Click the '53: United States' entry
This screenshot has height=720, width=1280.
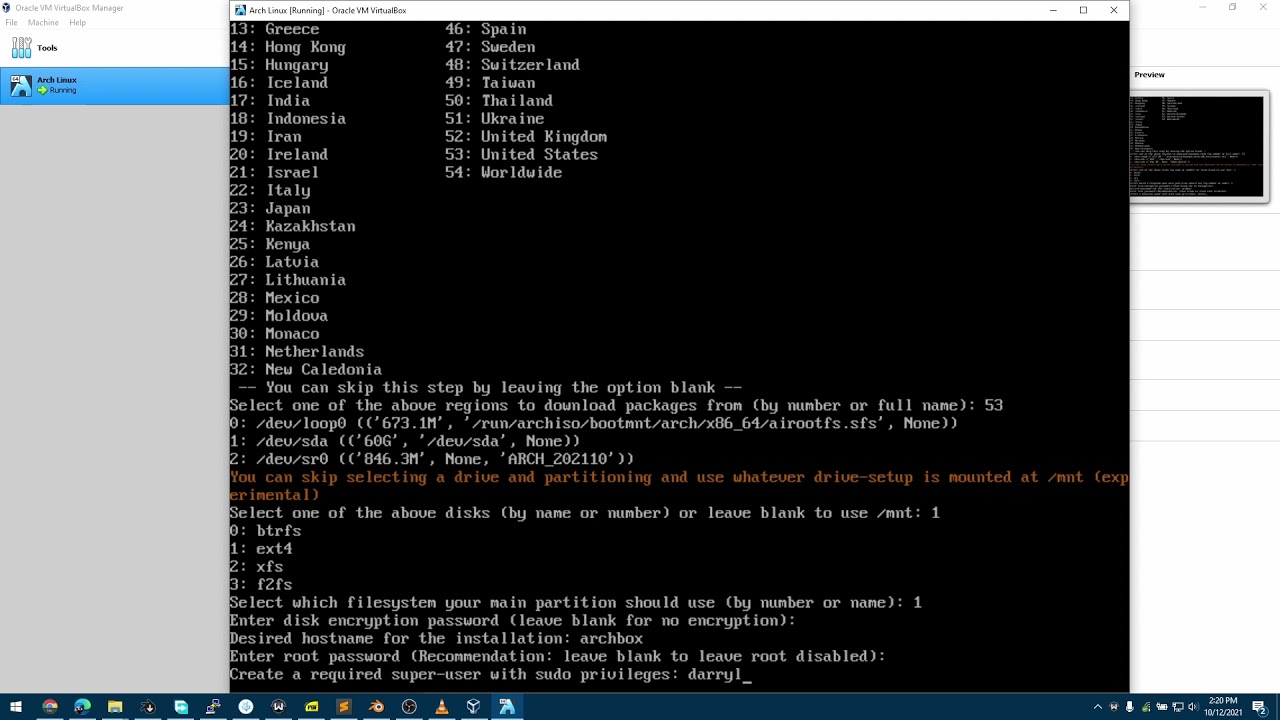click(521, 155)
